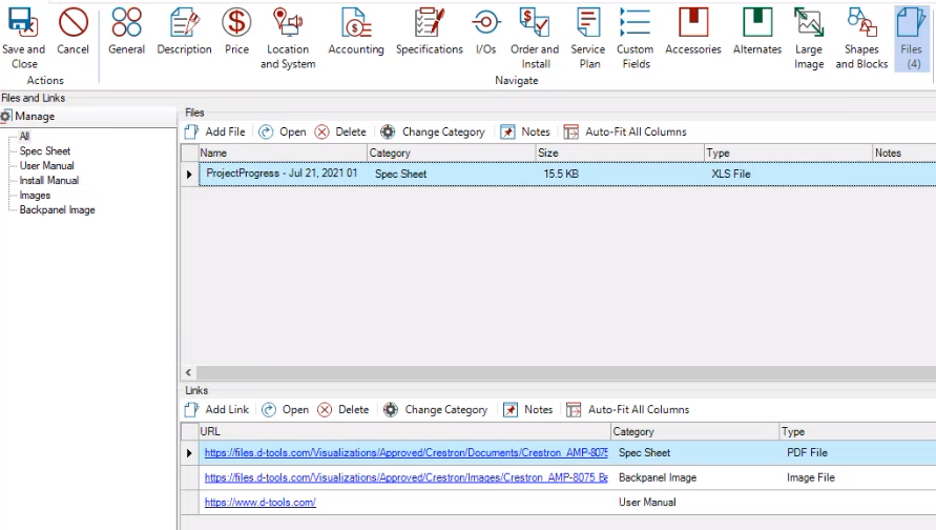Click Add File in Files toolbar

215,132
